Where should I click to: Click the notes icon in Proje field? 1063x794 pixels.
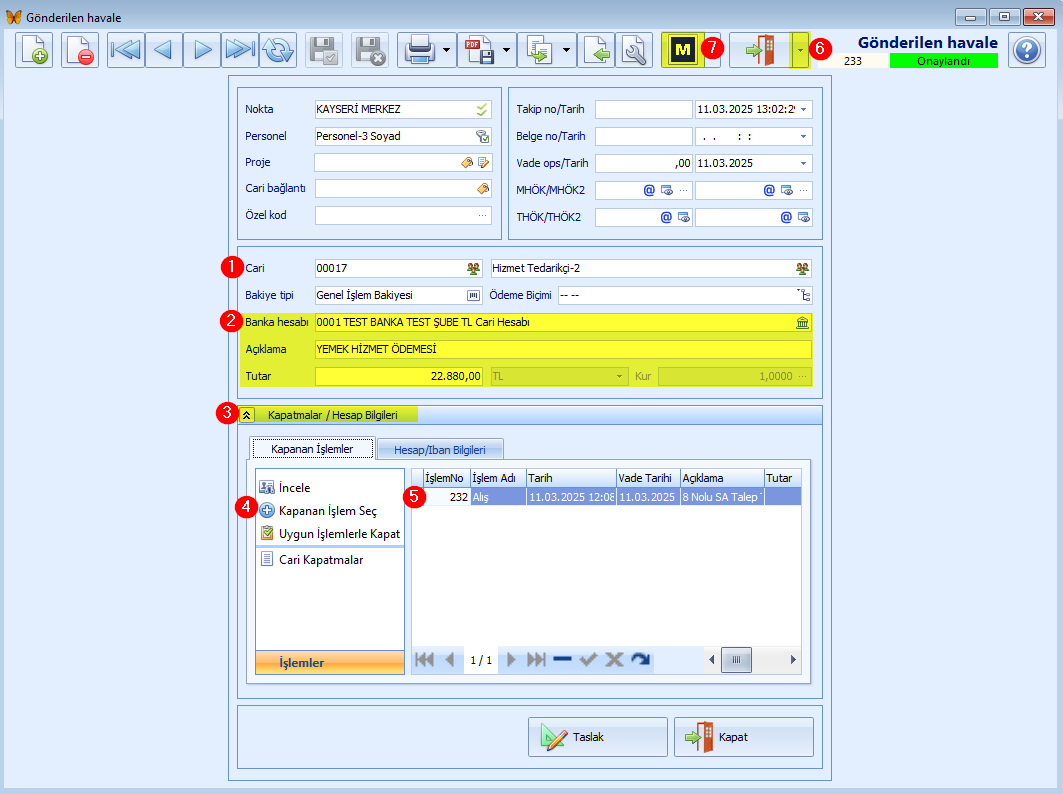(483, 163)
